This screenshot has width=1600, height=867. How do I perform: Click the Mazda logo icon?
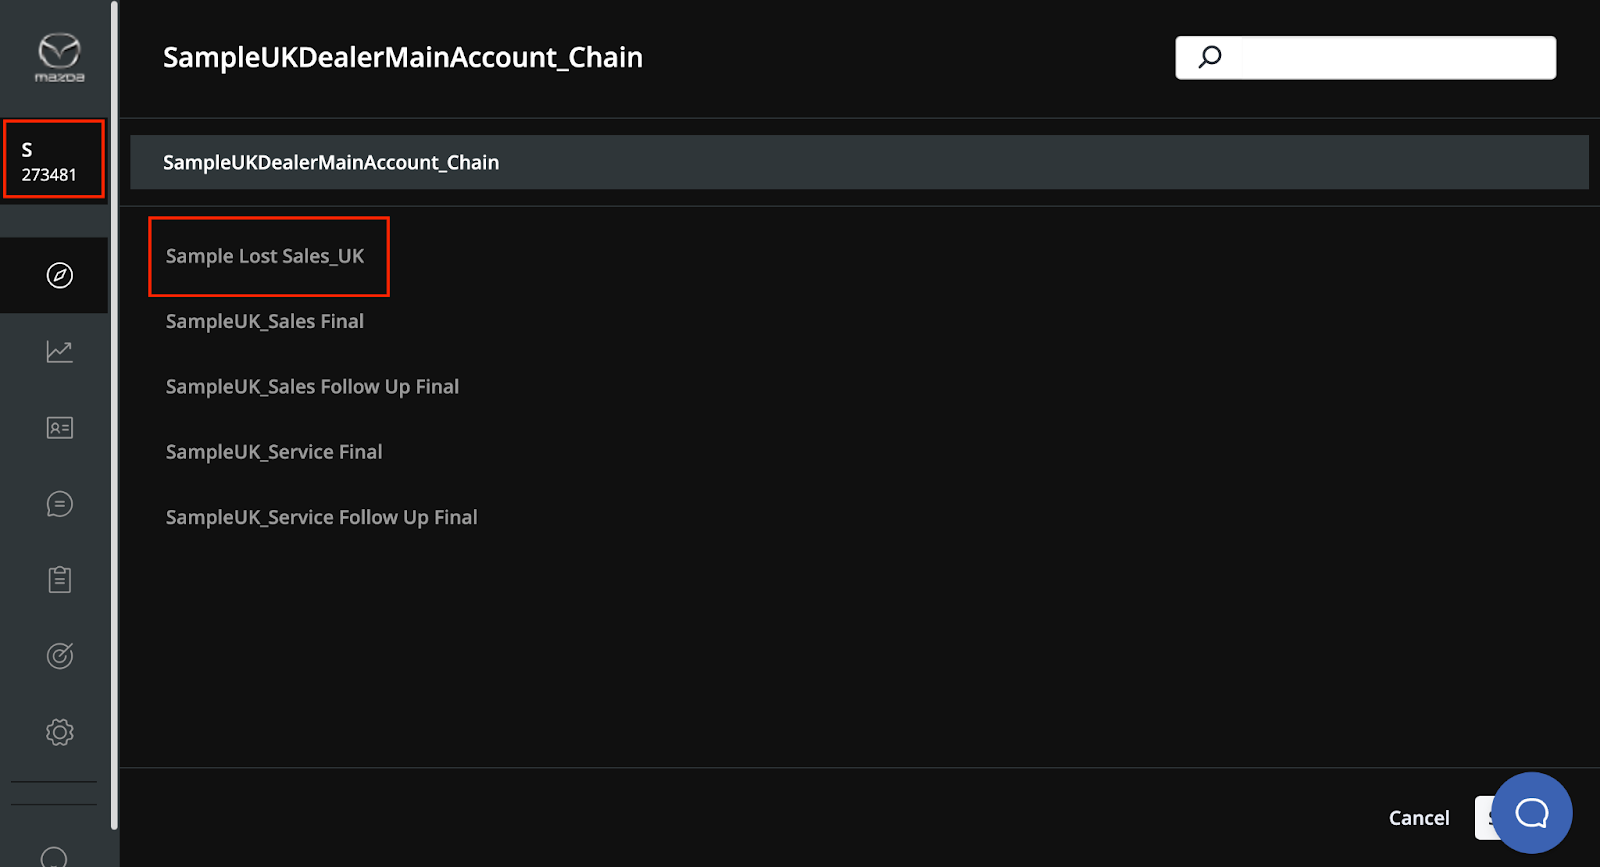point(59,57)
